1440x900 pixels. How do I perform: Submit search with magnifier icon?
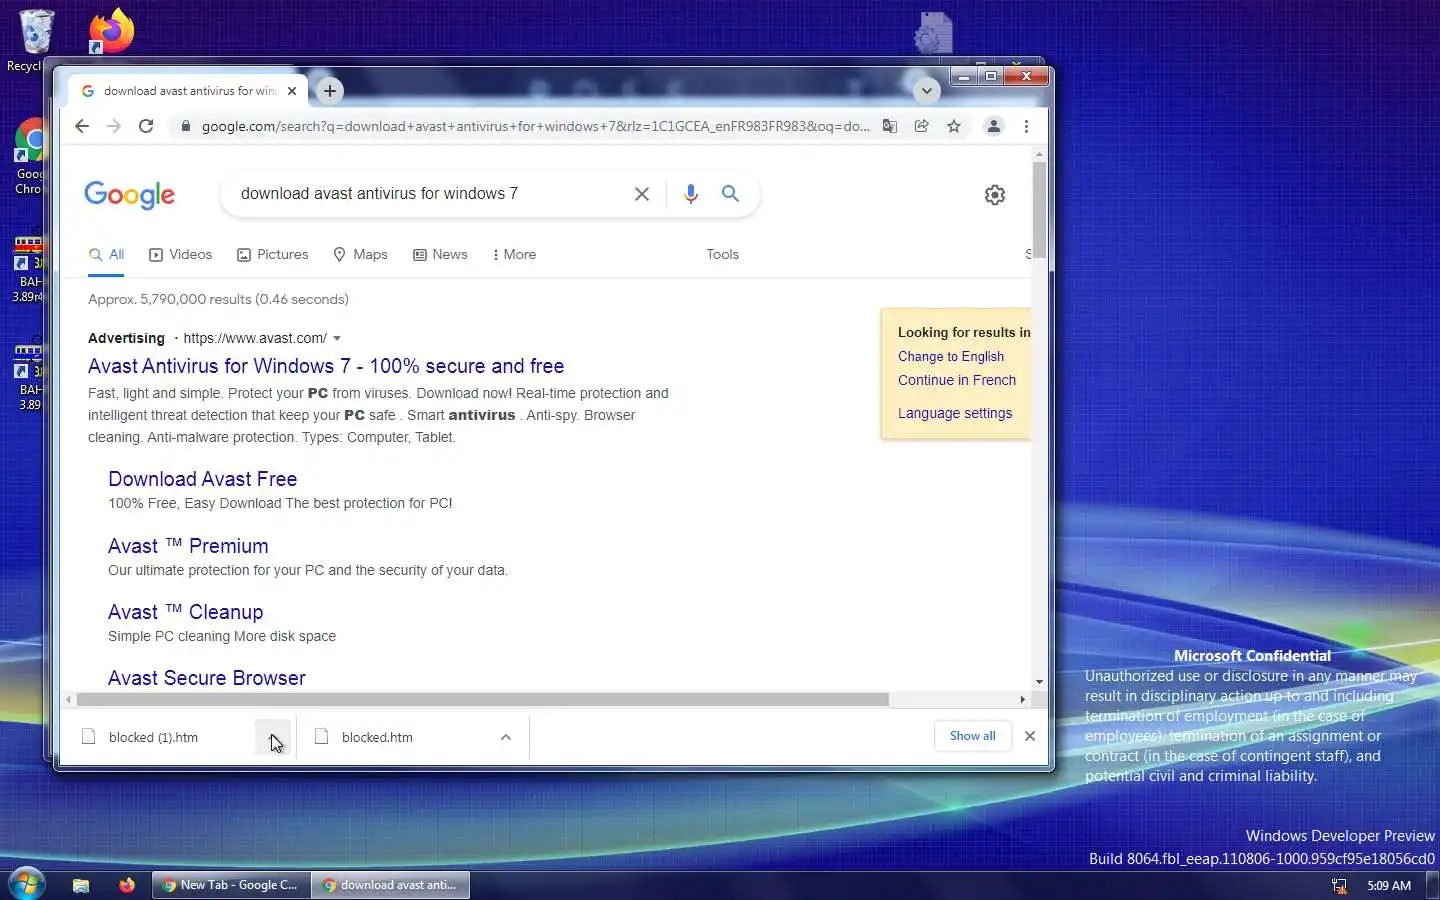pyautogui.click(x=731, y=194)
